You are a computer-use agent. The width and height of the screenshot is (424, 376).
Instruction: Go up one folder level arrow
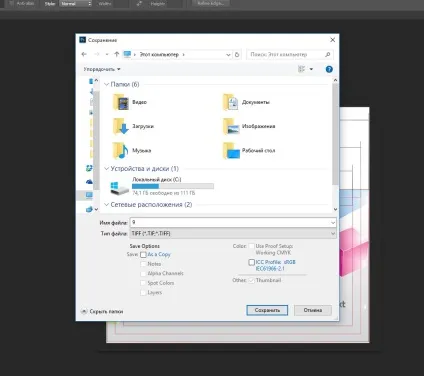pos(116,54)
